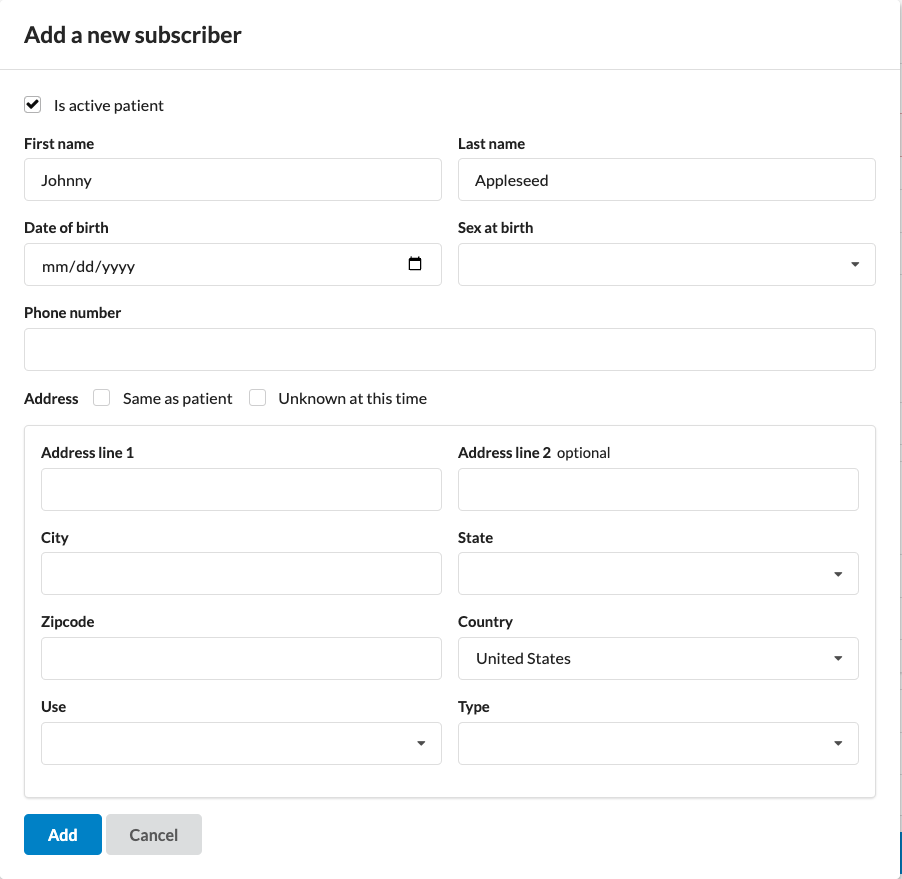The height and width of the screenshot is (879, 902).
Task: Click the mm/dd/yyyy date text in Date of birth
Action: click(x=88, y=266)
